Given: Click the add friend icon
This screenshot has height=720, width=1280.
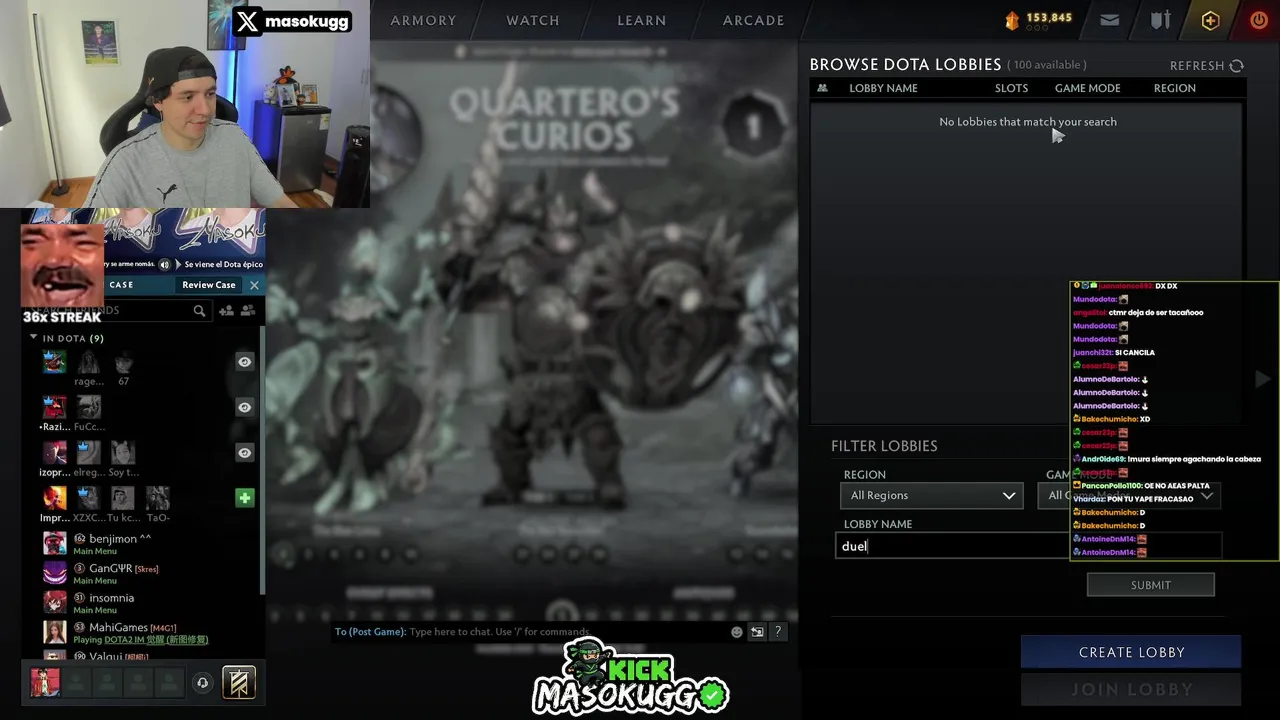Looking at the screenshot, I should click(x=226, y=311).
